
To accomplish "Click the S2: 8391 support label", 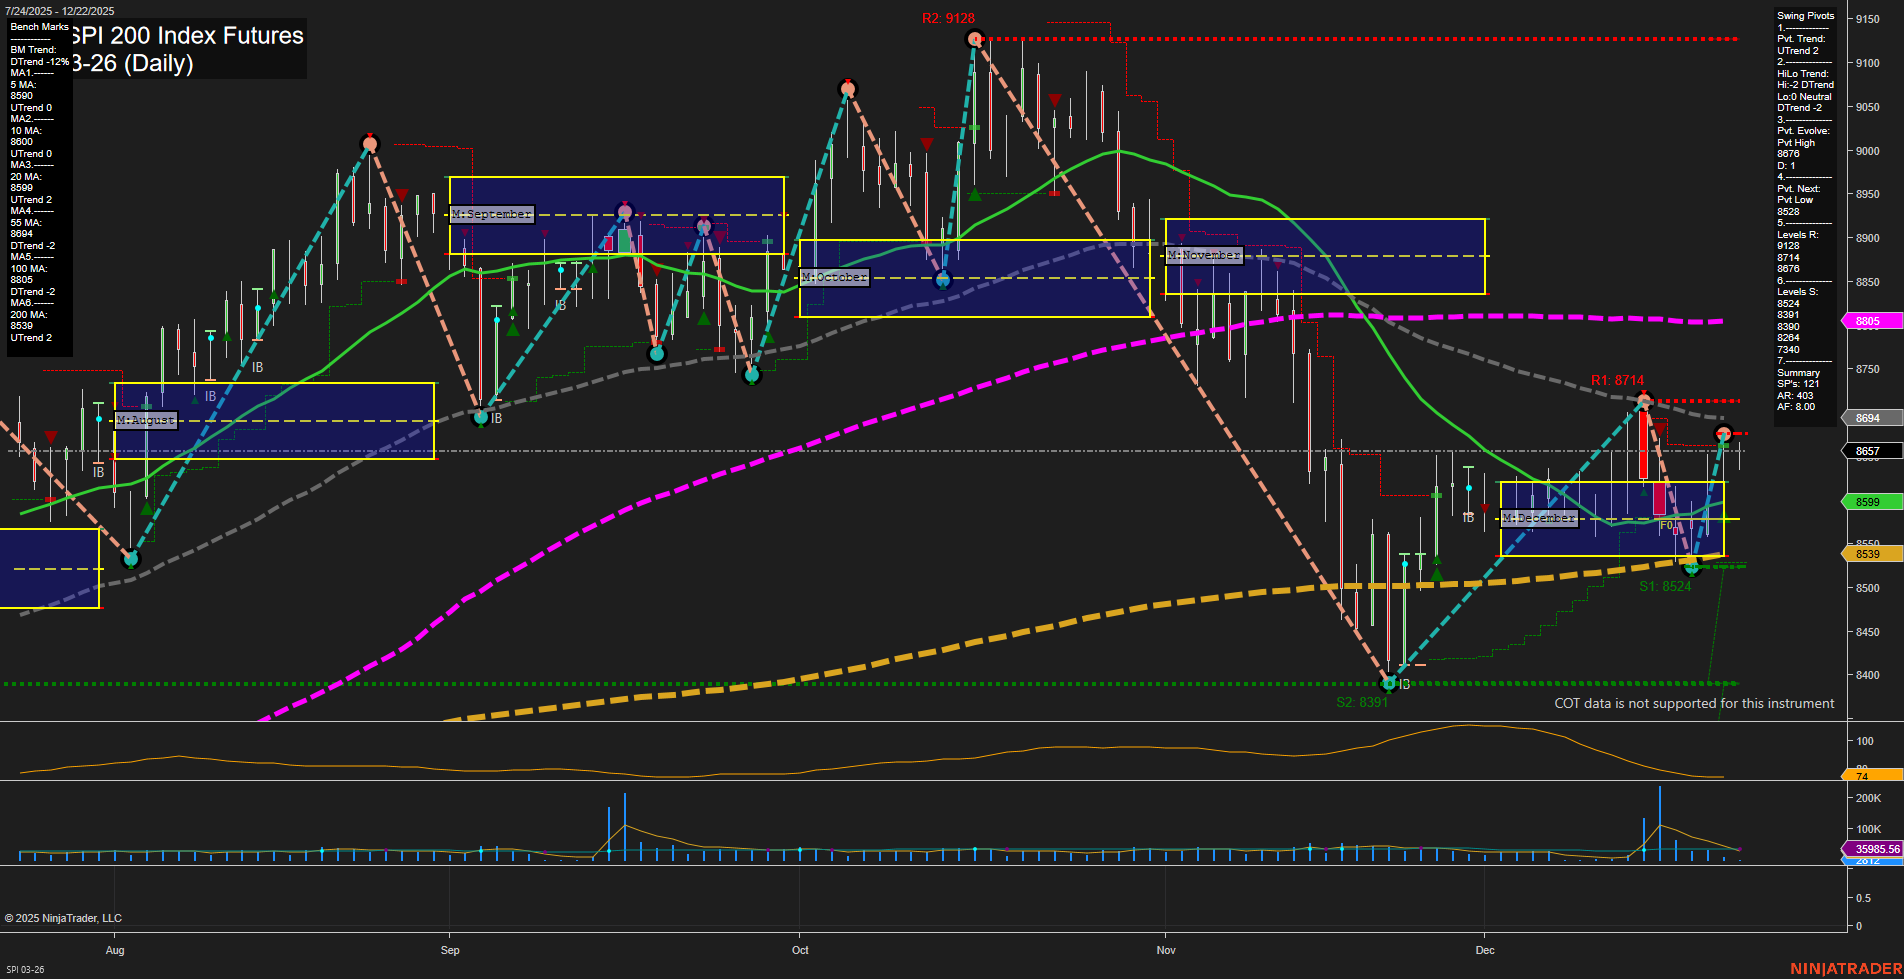I will 1363,701.
